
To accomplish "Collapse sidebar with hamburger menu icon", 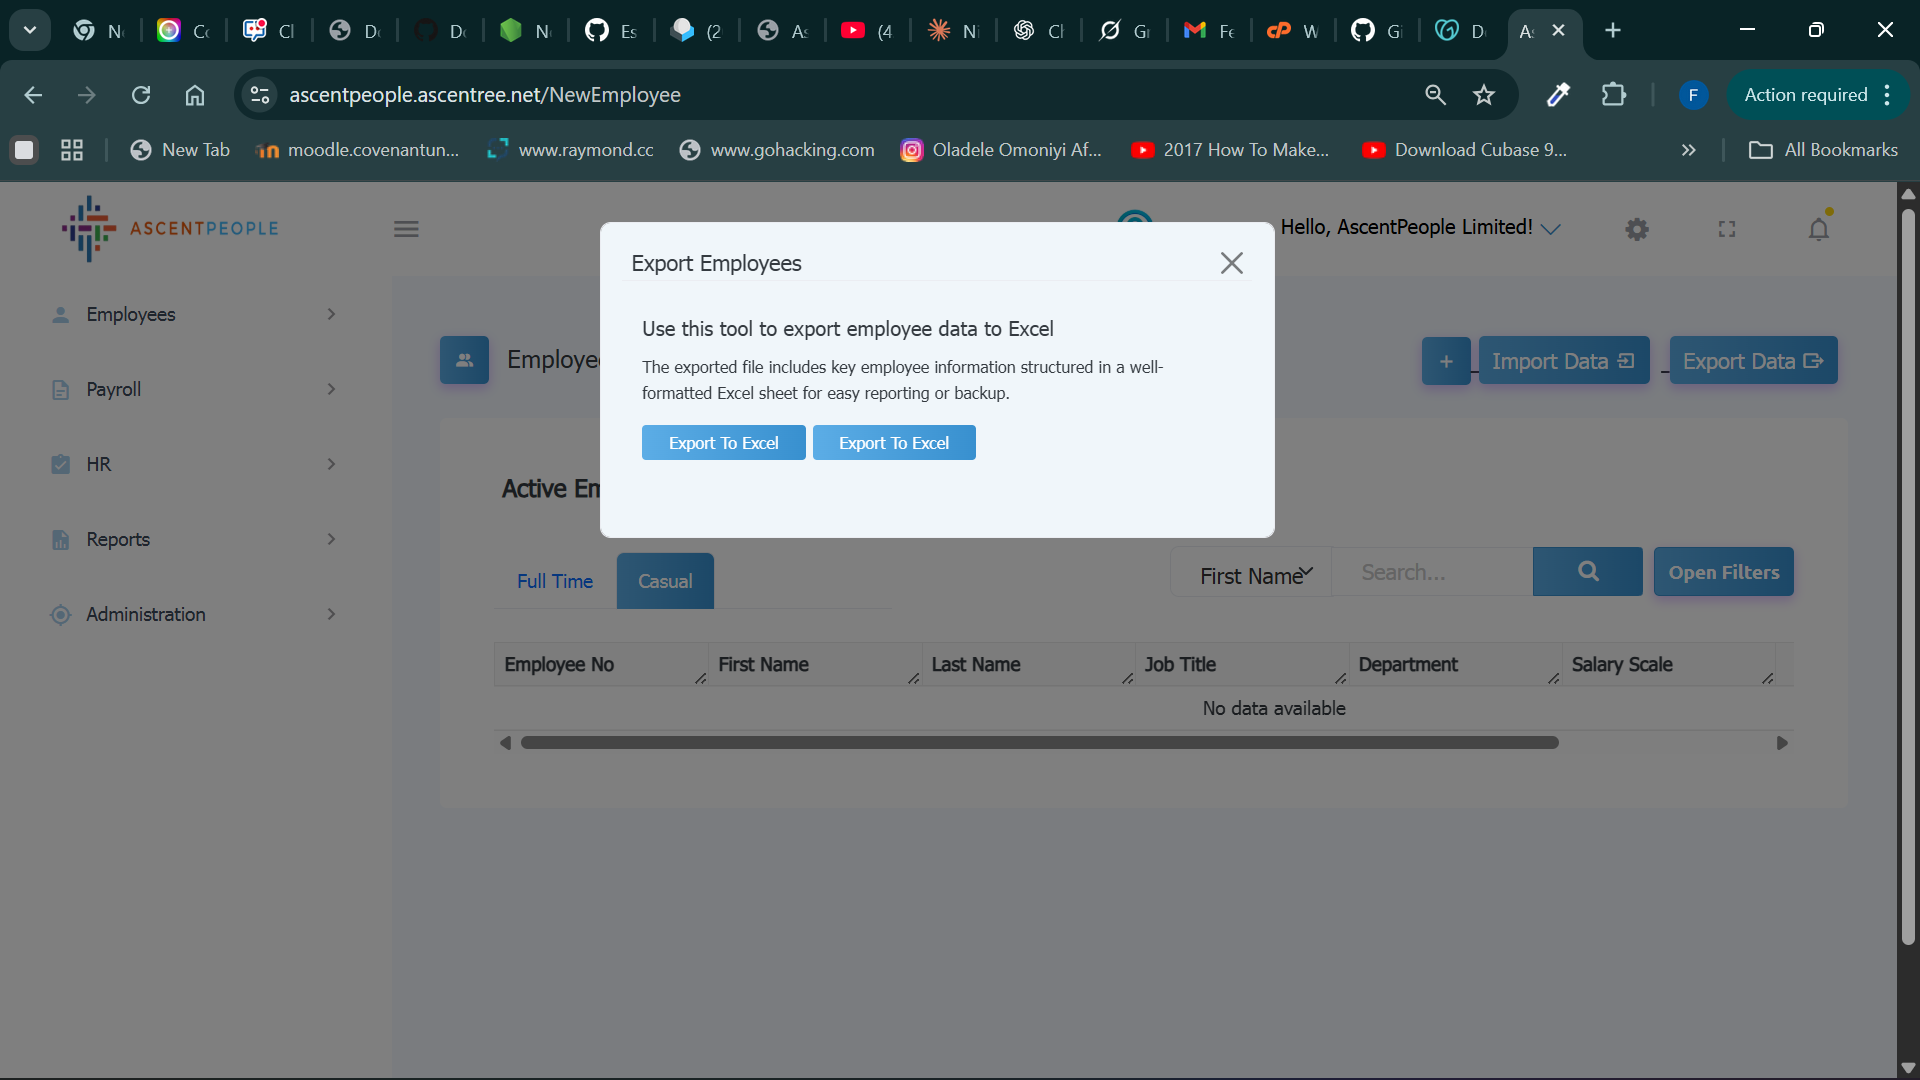I will (x=406, y=229).
